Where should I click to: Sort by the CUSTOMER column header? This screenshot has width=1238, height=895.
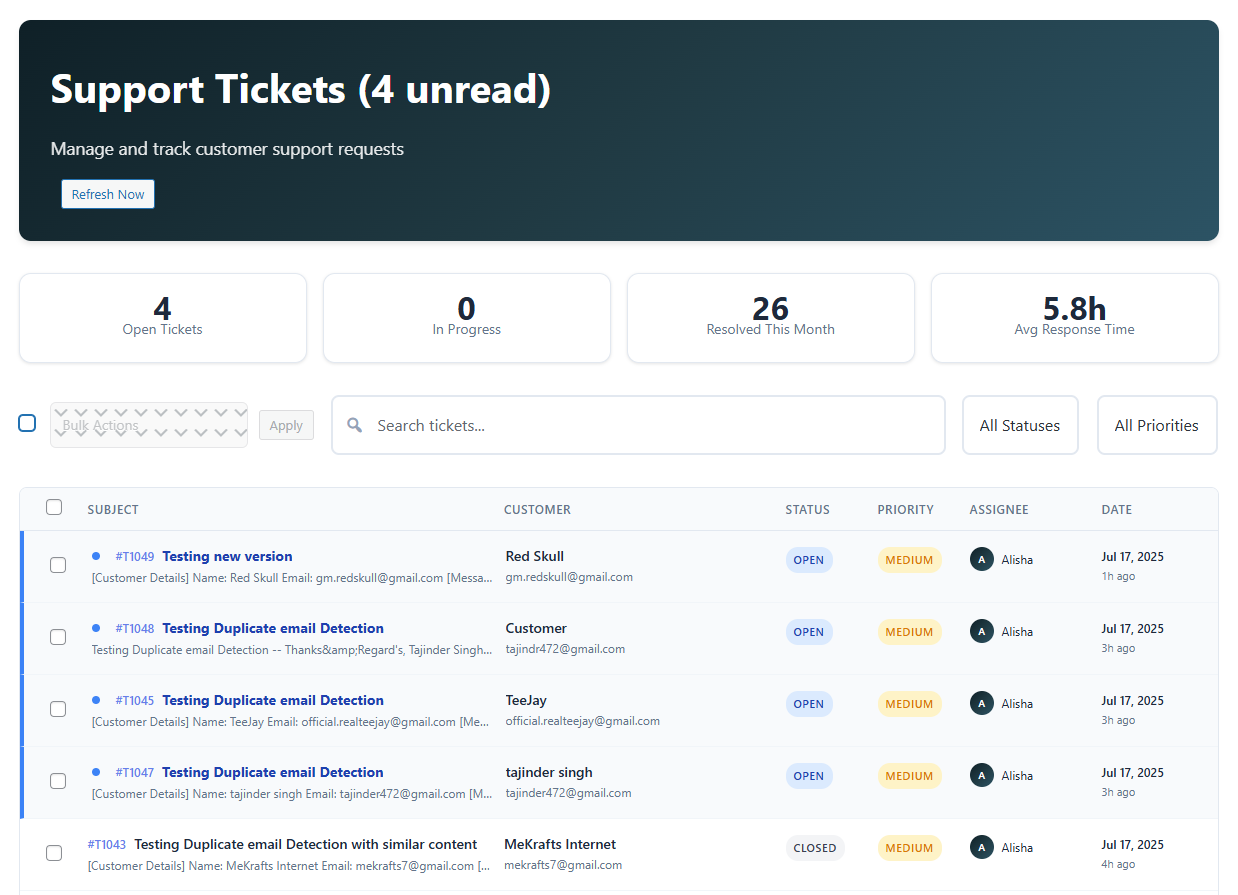(537, 510)
